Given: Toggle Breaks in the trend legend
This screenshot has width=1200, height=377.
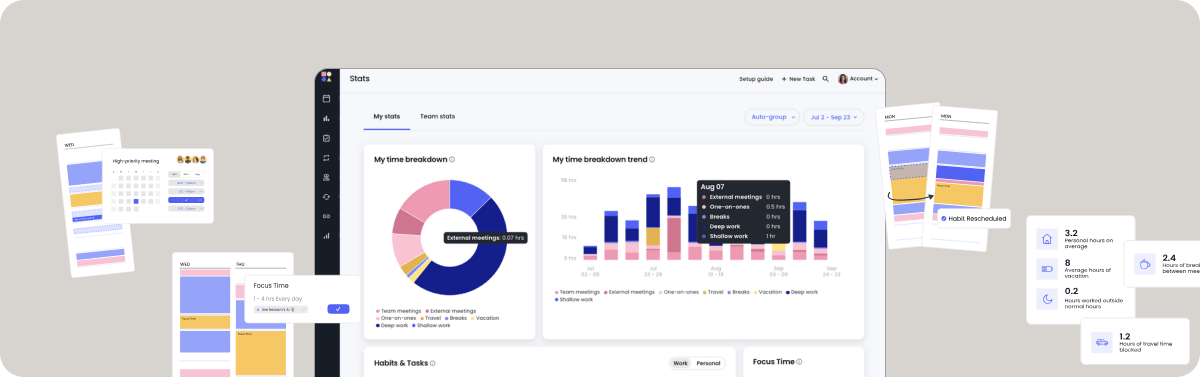Looking at the screenshot, I should coord(738,292).
